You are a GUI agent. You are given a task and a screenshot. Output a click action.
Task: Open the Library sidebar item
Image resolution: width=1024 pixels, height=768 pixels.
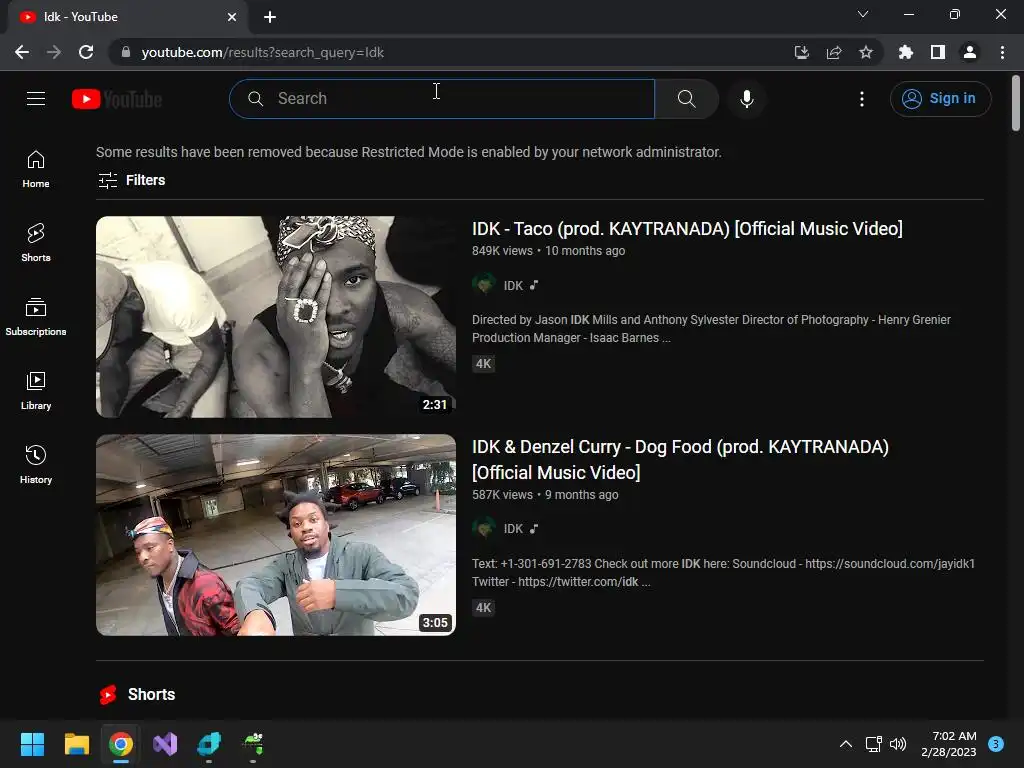36,391
